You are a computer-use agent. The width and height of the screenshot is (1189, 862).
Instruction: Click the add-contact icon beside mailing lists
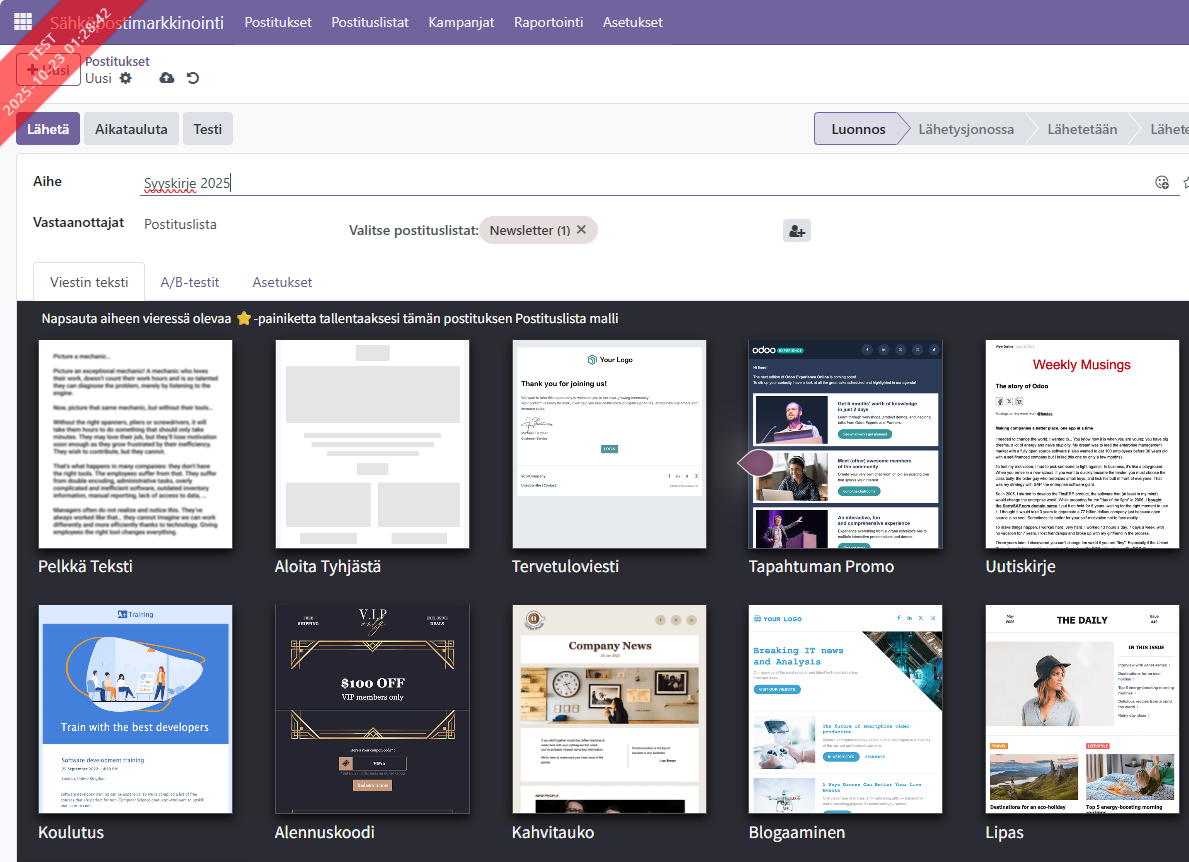[x=796, y=231]
